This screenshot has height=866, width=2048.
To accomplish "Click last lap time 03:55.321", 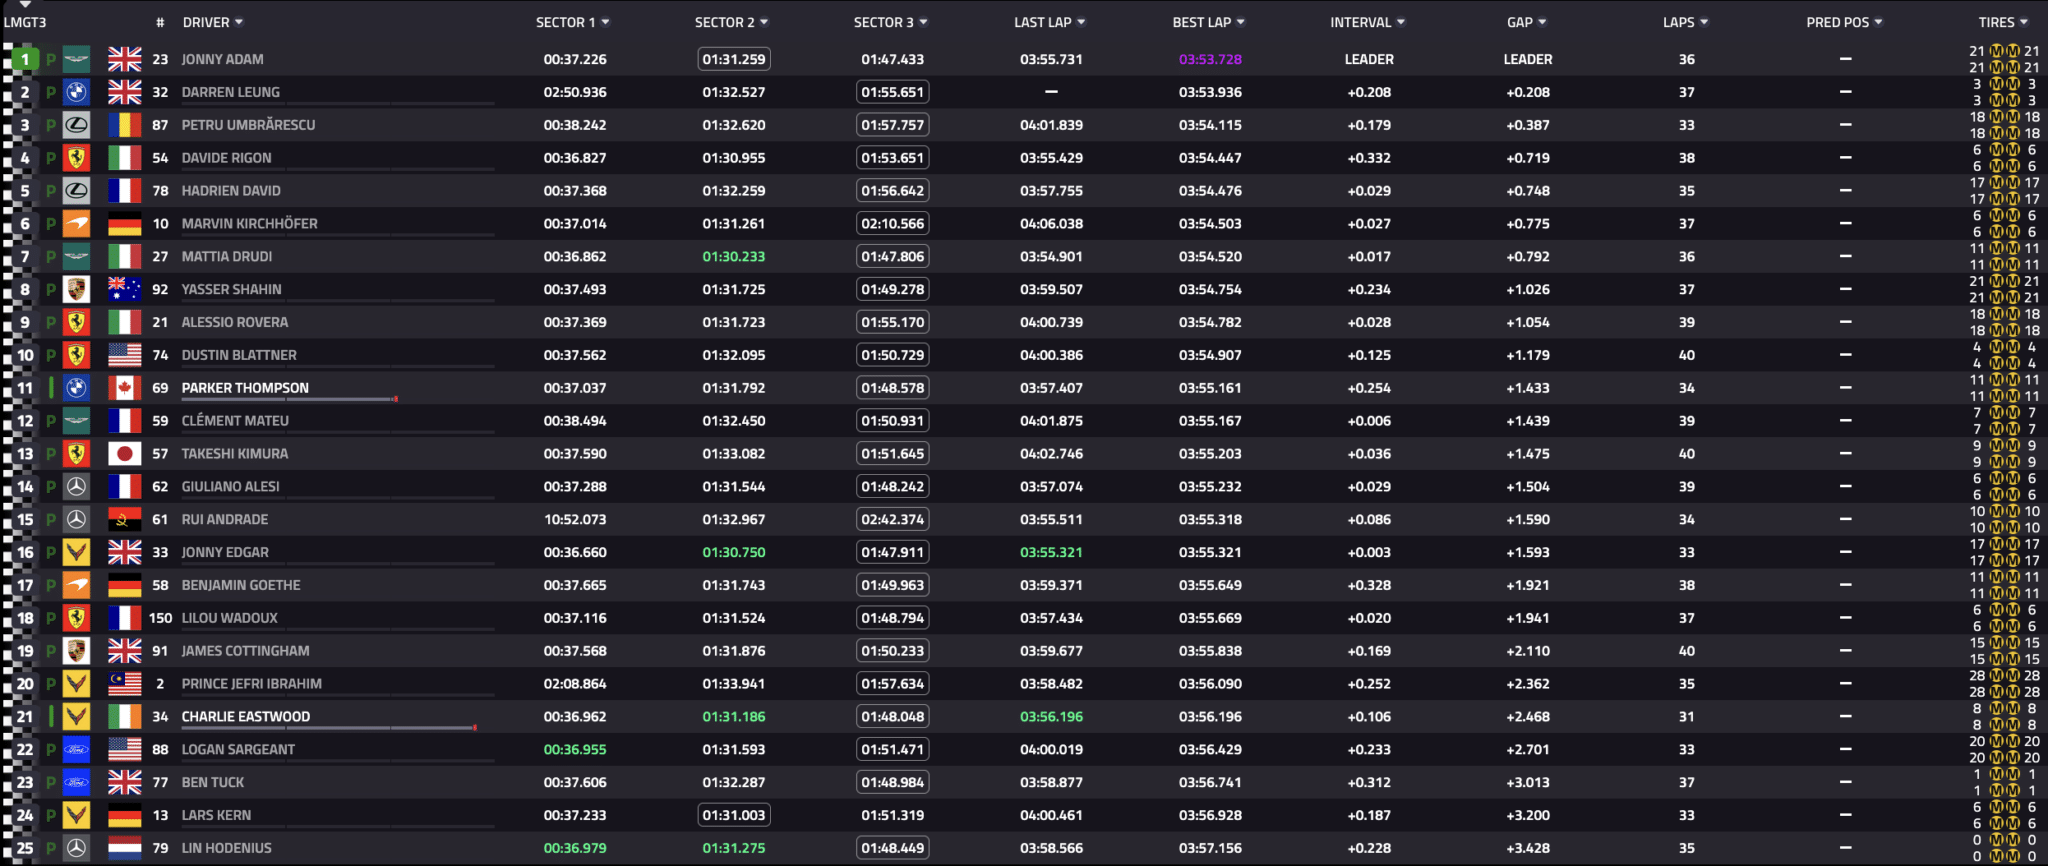I will pos(1051,553).
